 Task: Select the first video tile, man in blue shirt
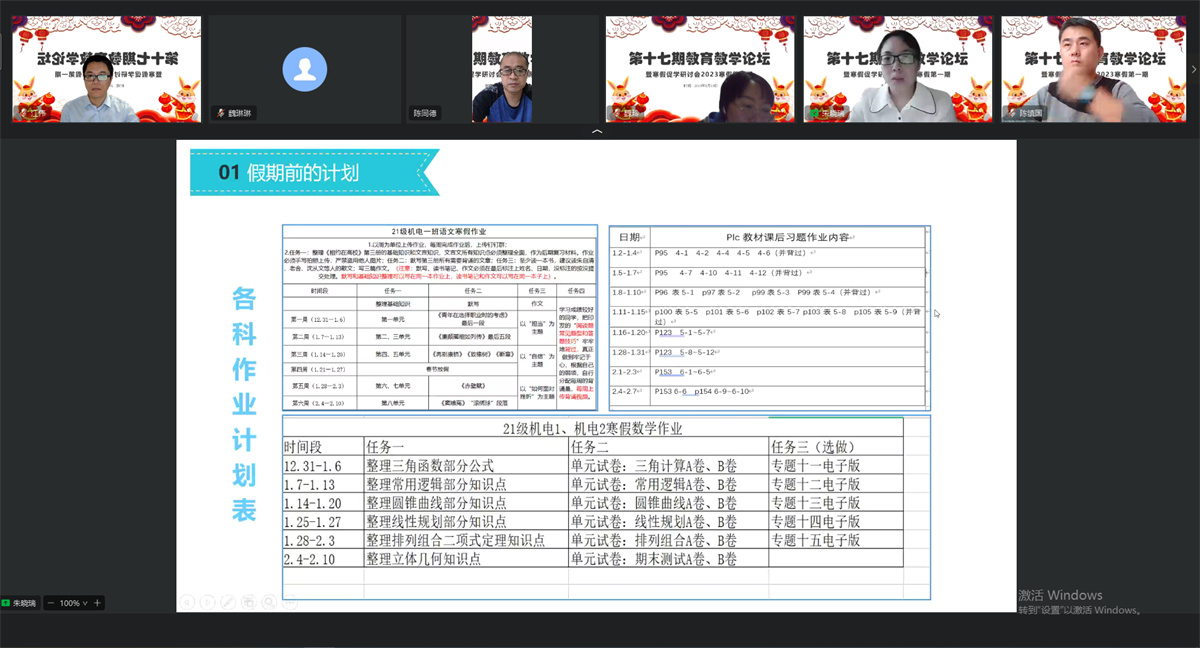pos(106,68)
